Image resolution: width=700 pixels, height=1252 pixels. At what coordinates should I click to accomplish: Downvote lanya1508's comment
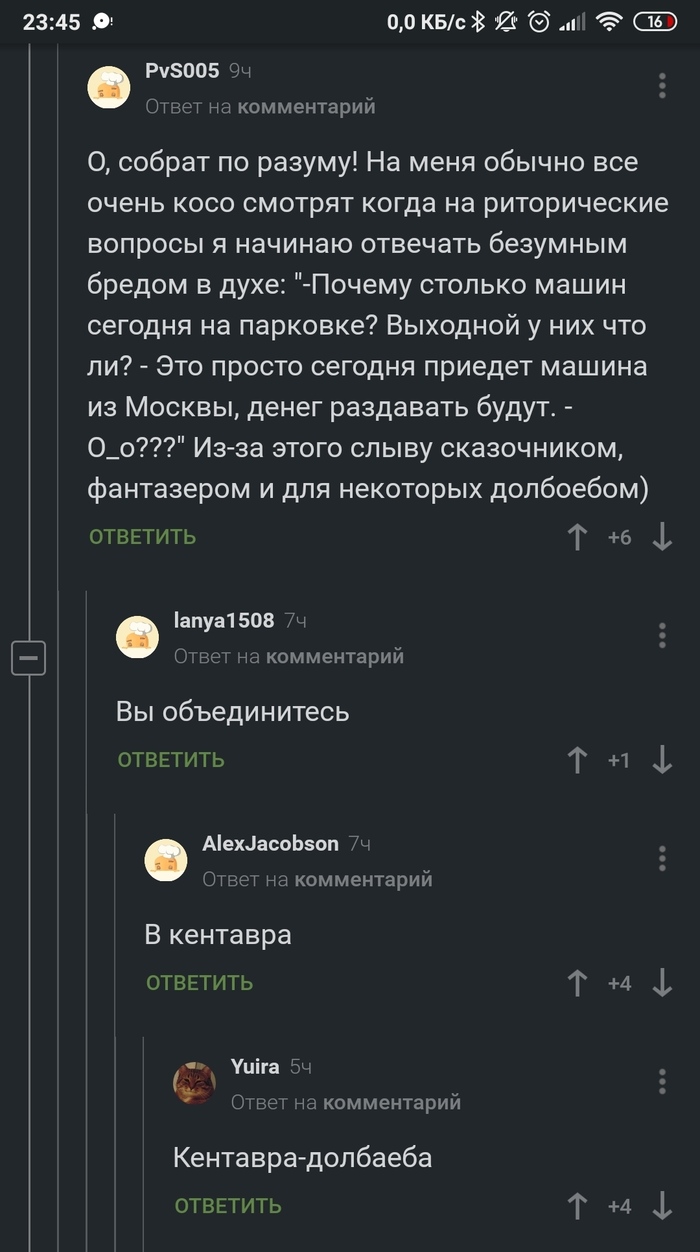[x=662, y=760]
